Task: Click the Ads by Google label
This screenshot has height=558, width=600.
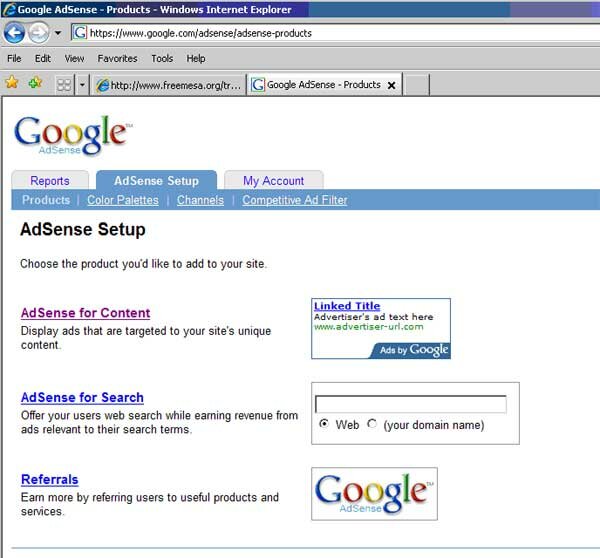Action: tap(411, 350)
